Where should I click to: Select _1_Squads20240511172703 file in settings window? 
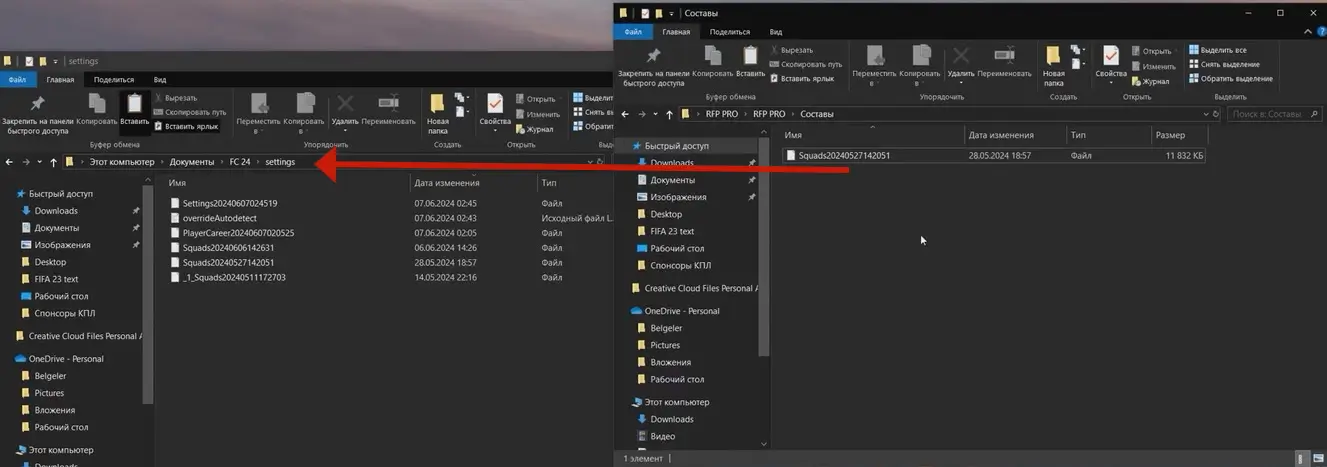(x=234, y=277)
